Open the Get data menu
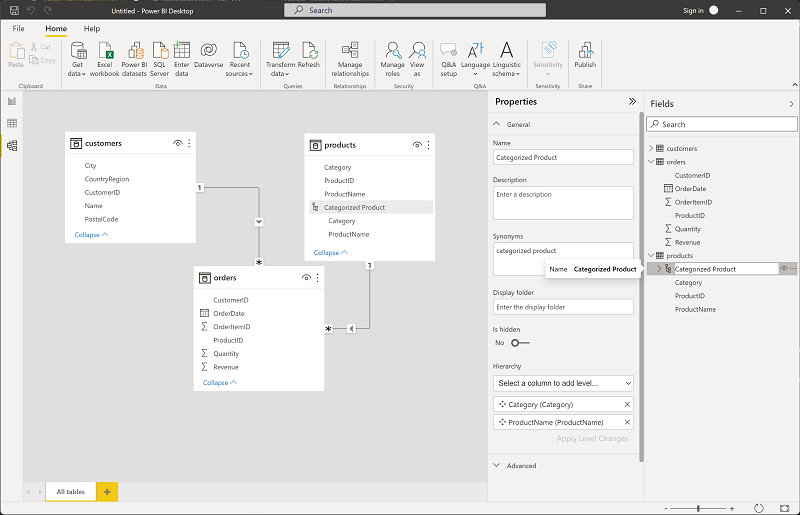 tap(78, 59)
